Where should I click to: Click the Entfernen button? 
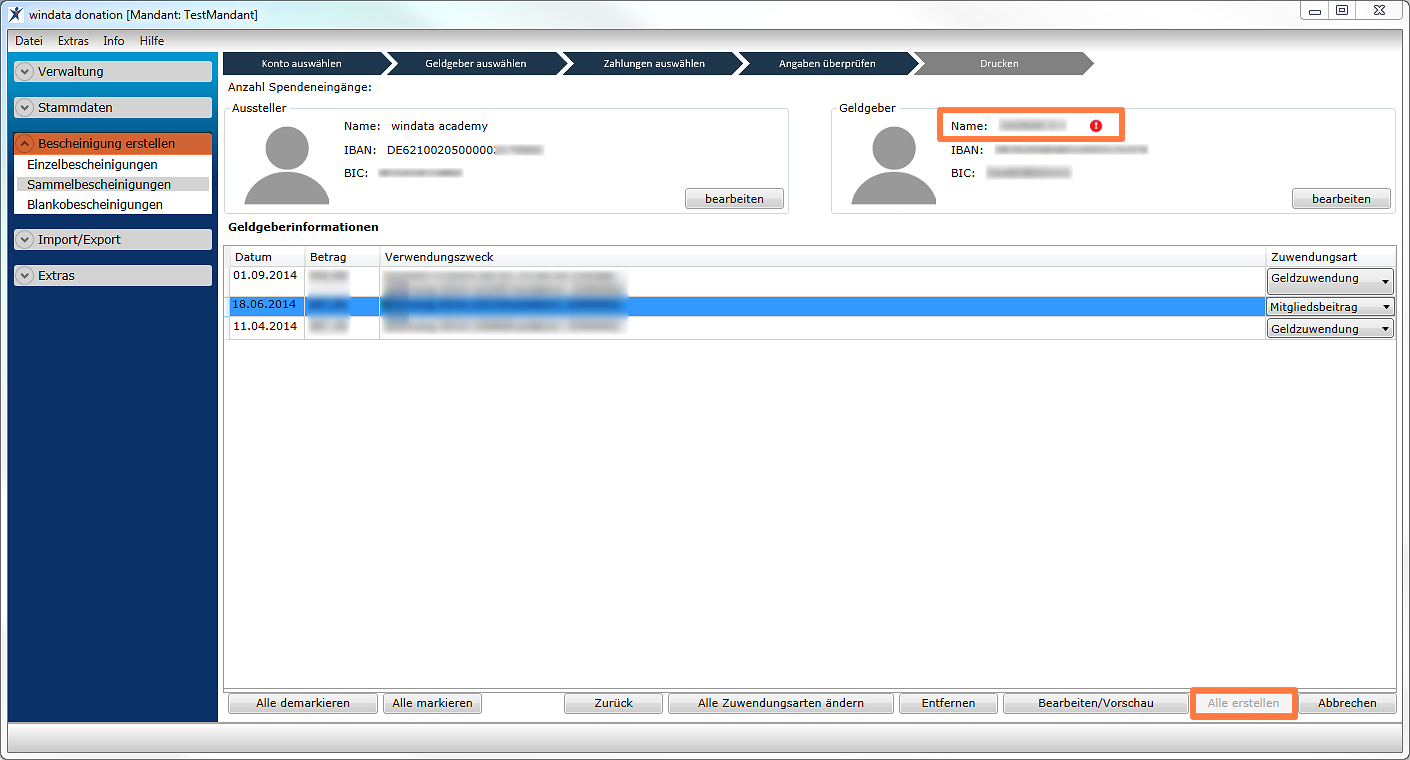pyautogui.click(x=948, y=704)
